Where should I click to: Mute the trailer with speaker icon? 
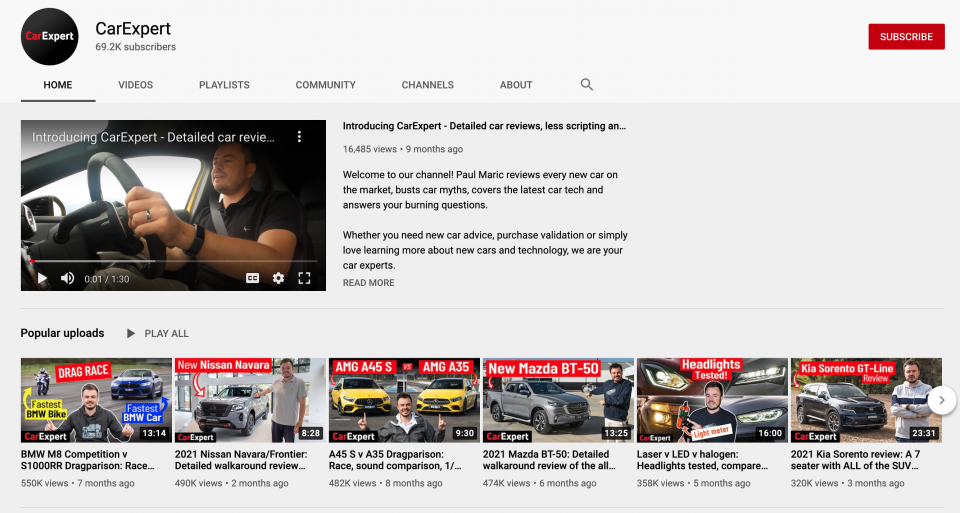(67, 279)
